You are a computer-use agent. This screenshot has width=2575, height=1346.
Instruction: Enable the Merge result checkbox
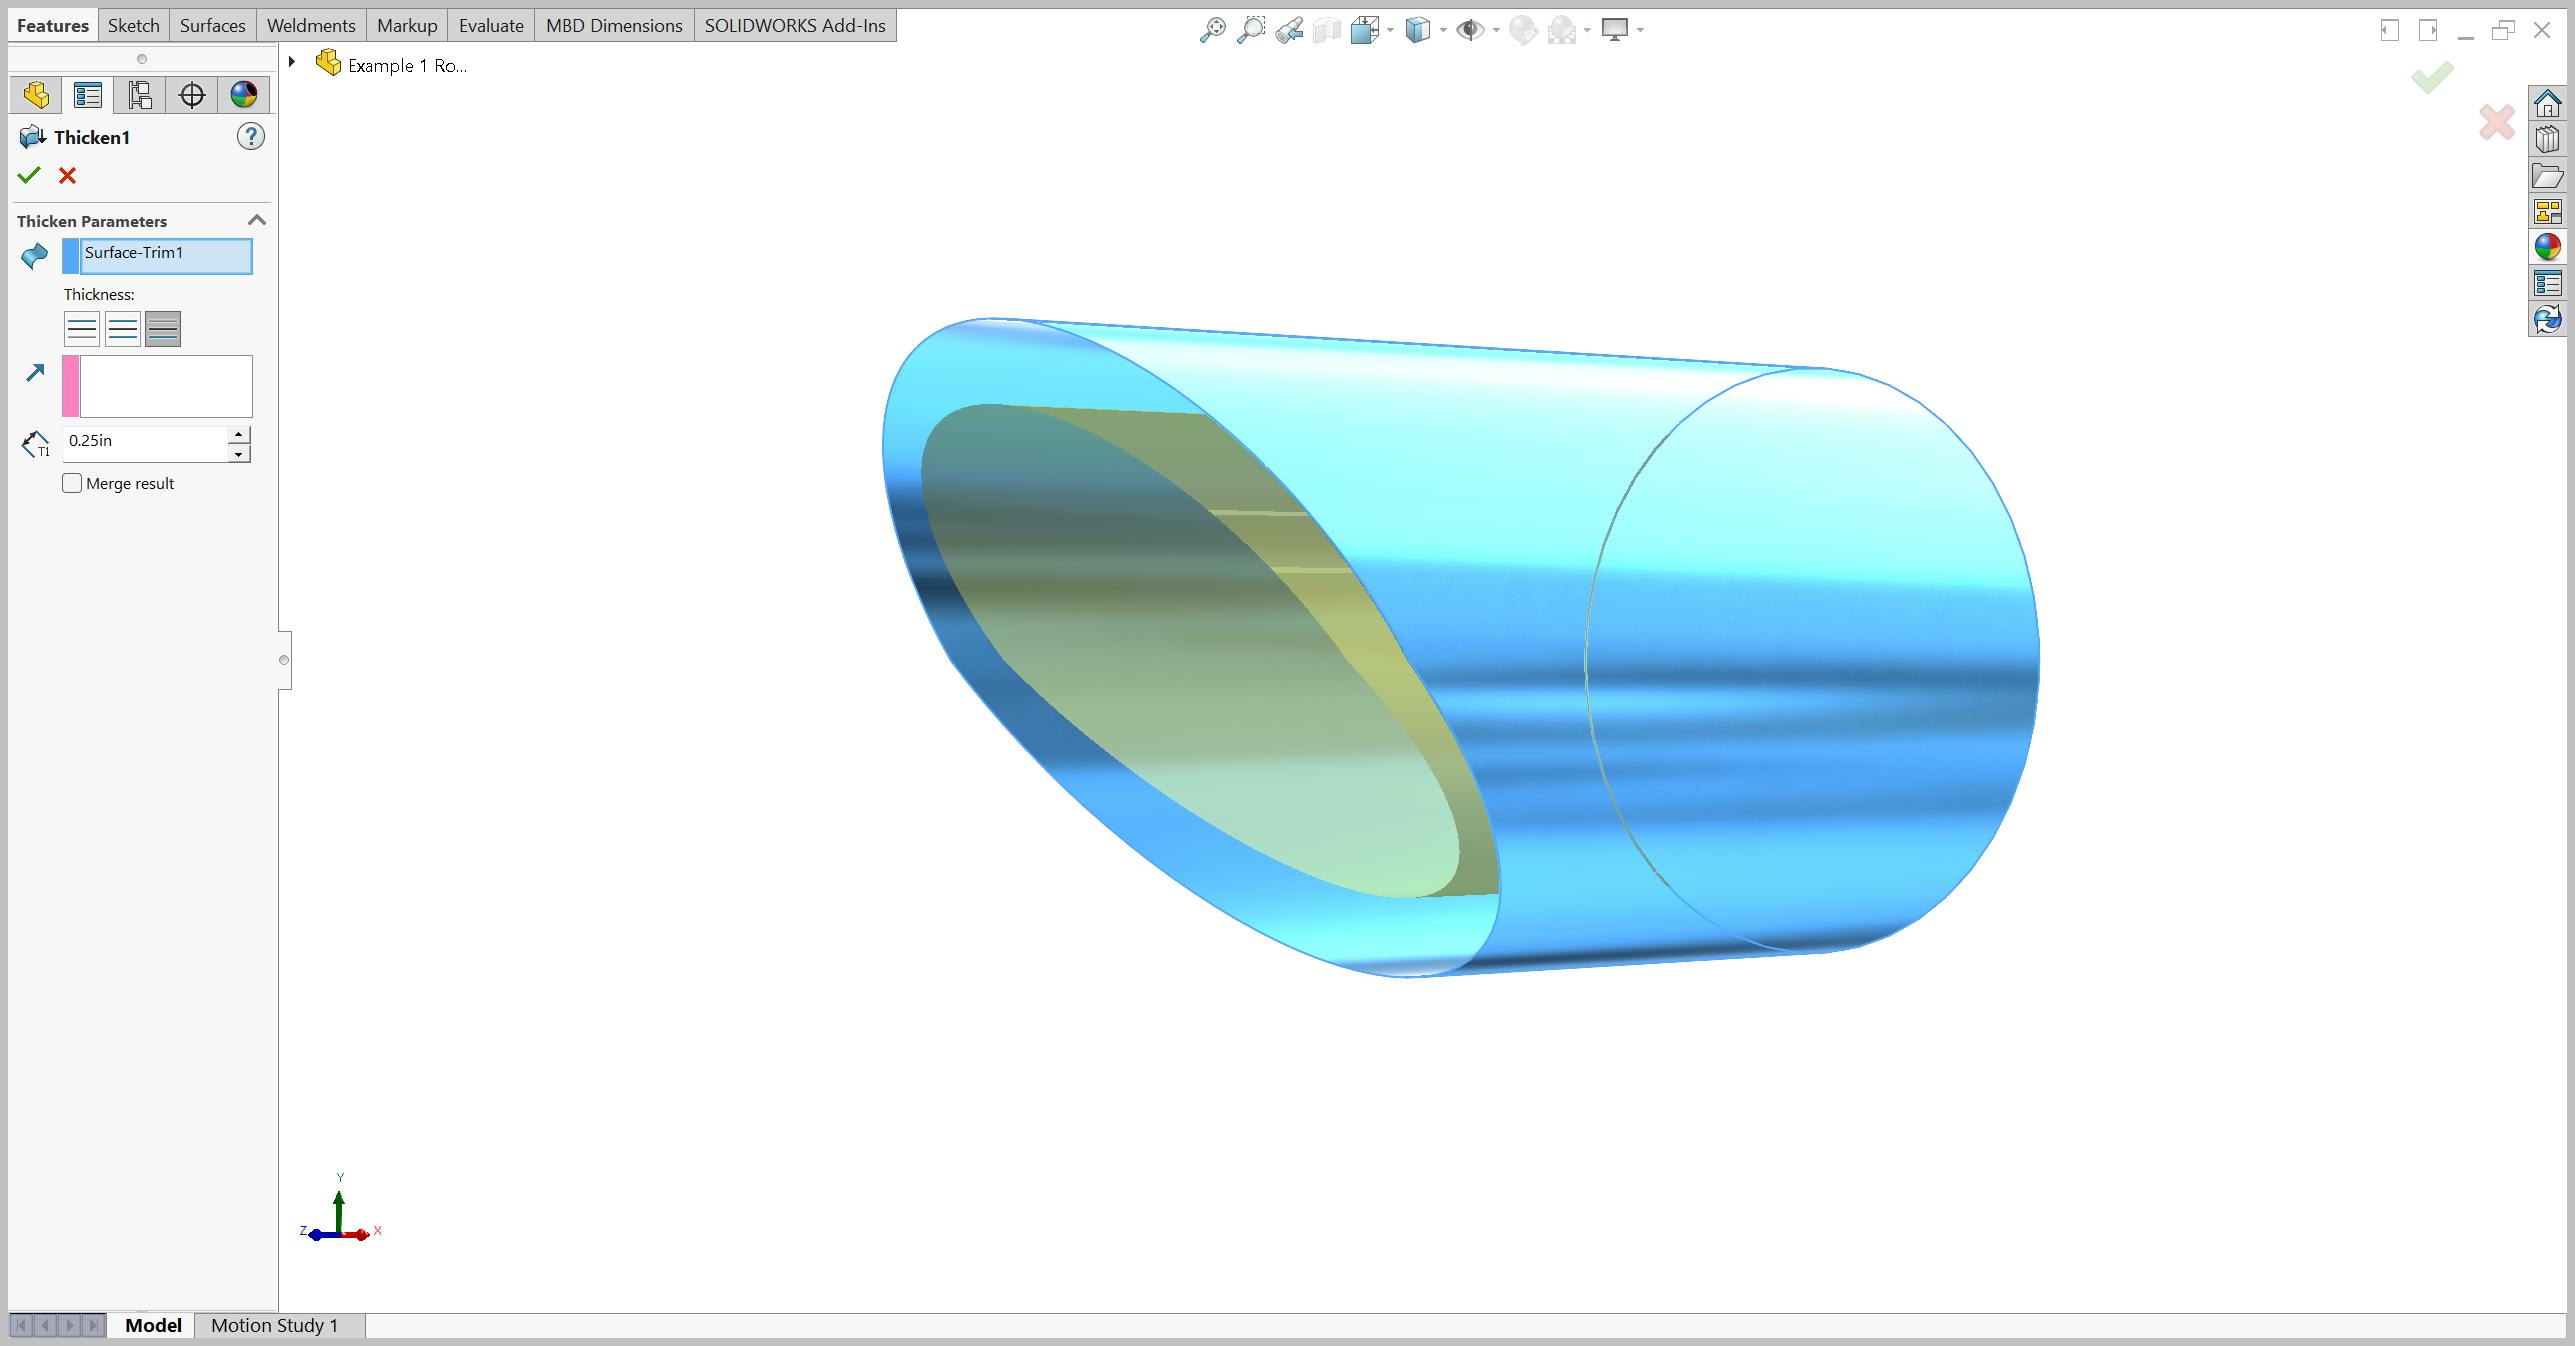71,483
